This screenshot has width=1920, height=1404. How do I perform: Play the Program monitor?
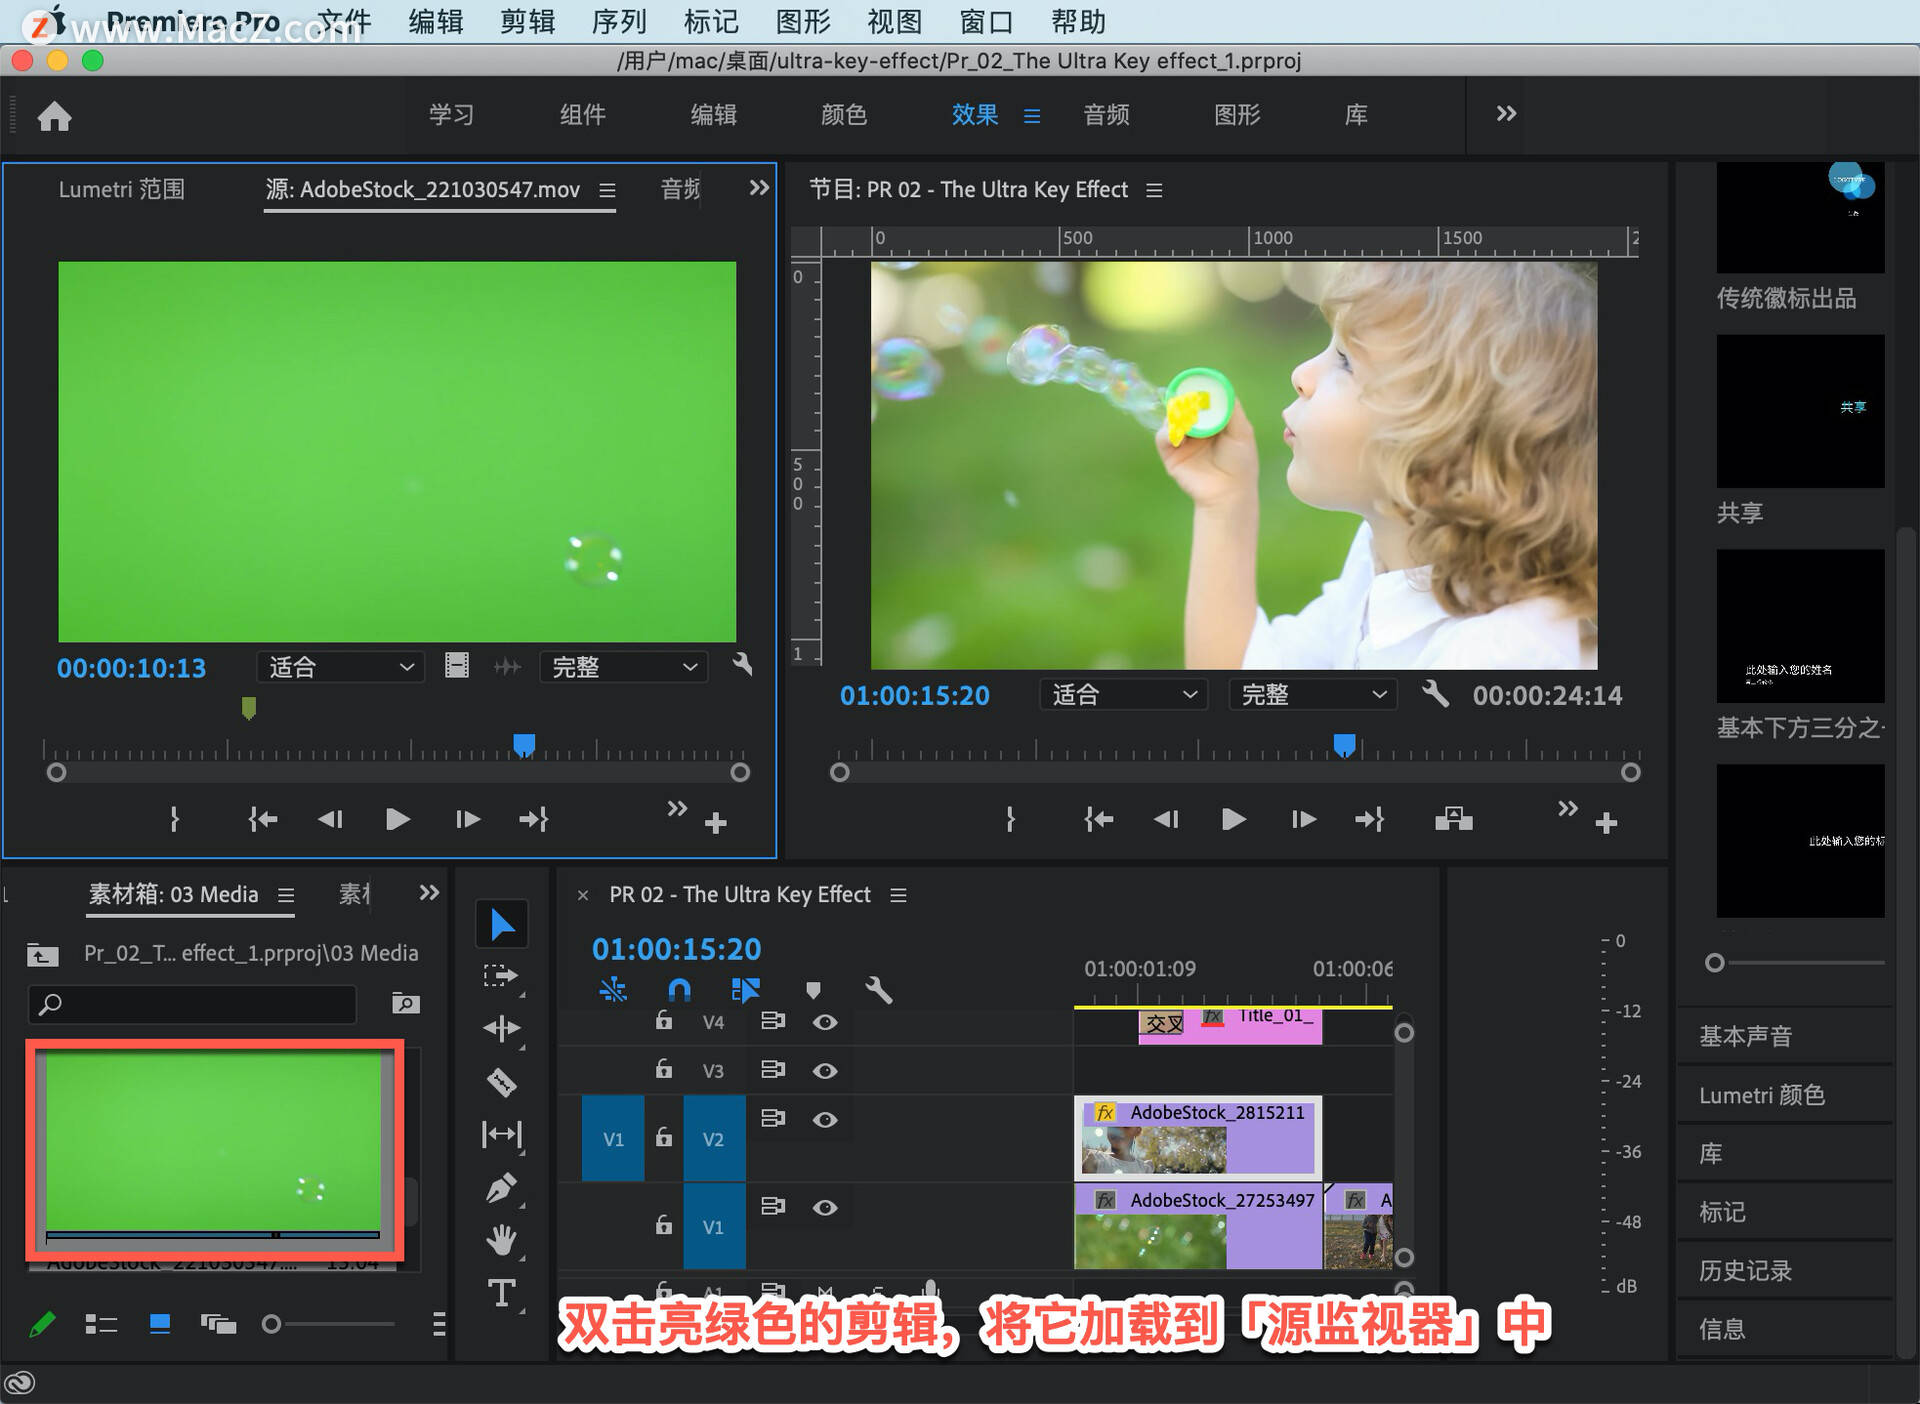1233,820
